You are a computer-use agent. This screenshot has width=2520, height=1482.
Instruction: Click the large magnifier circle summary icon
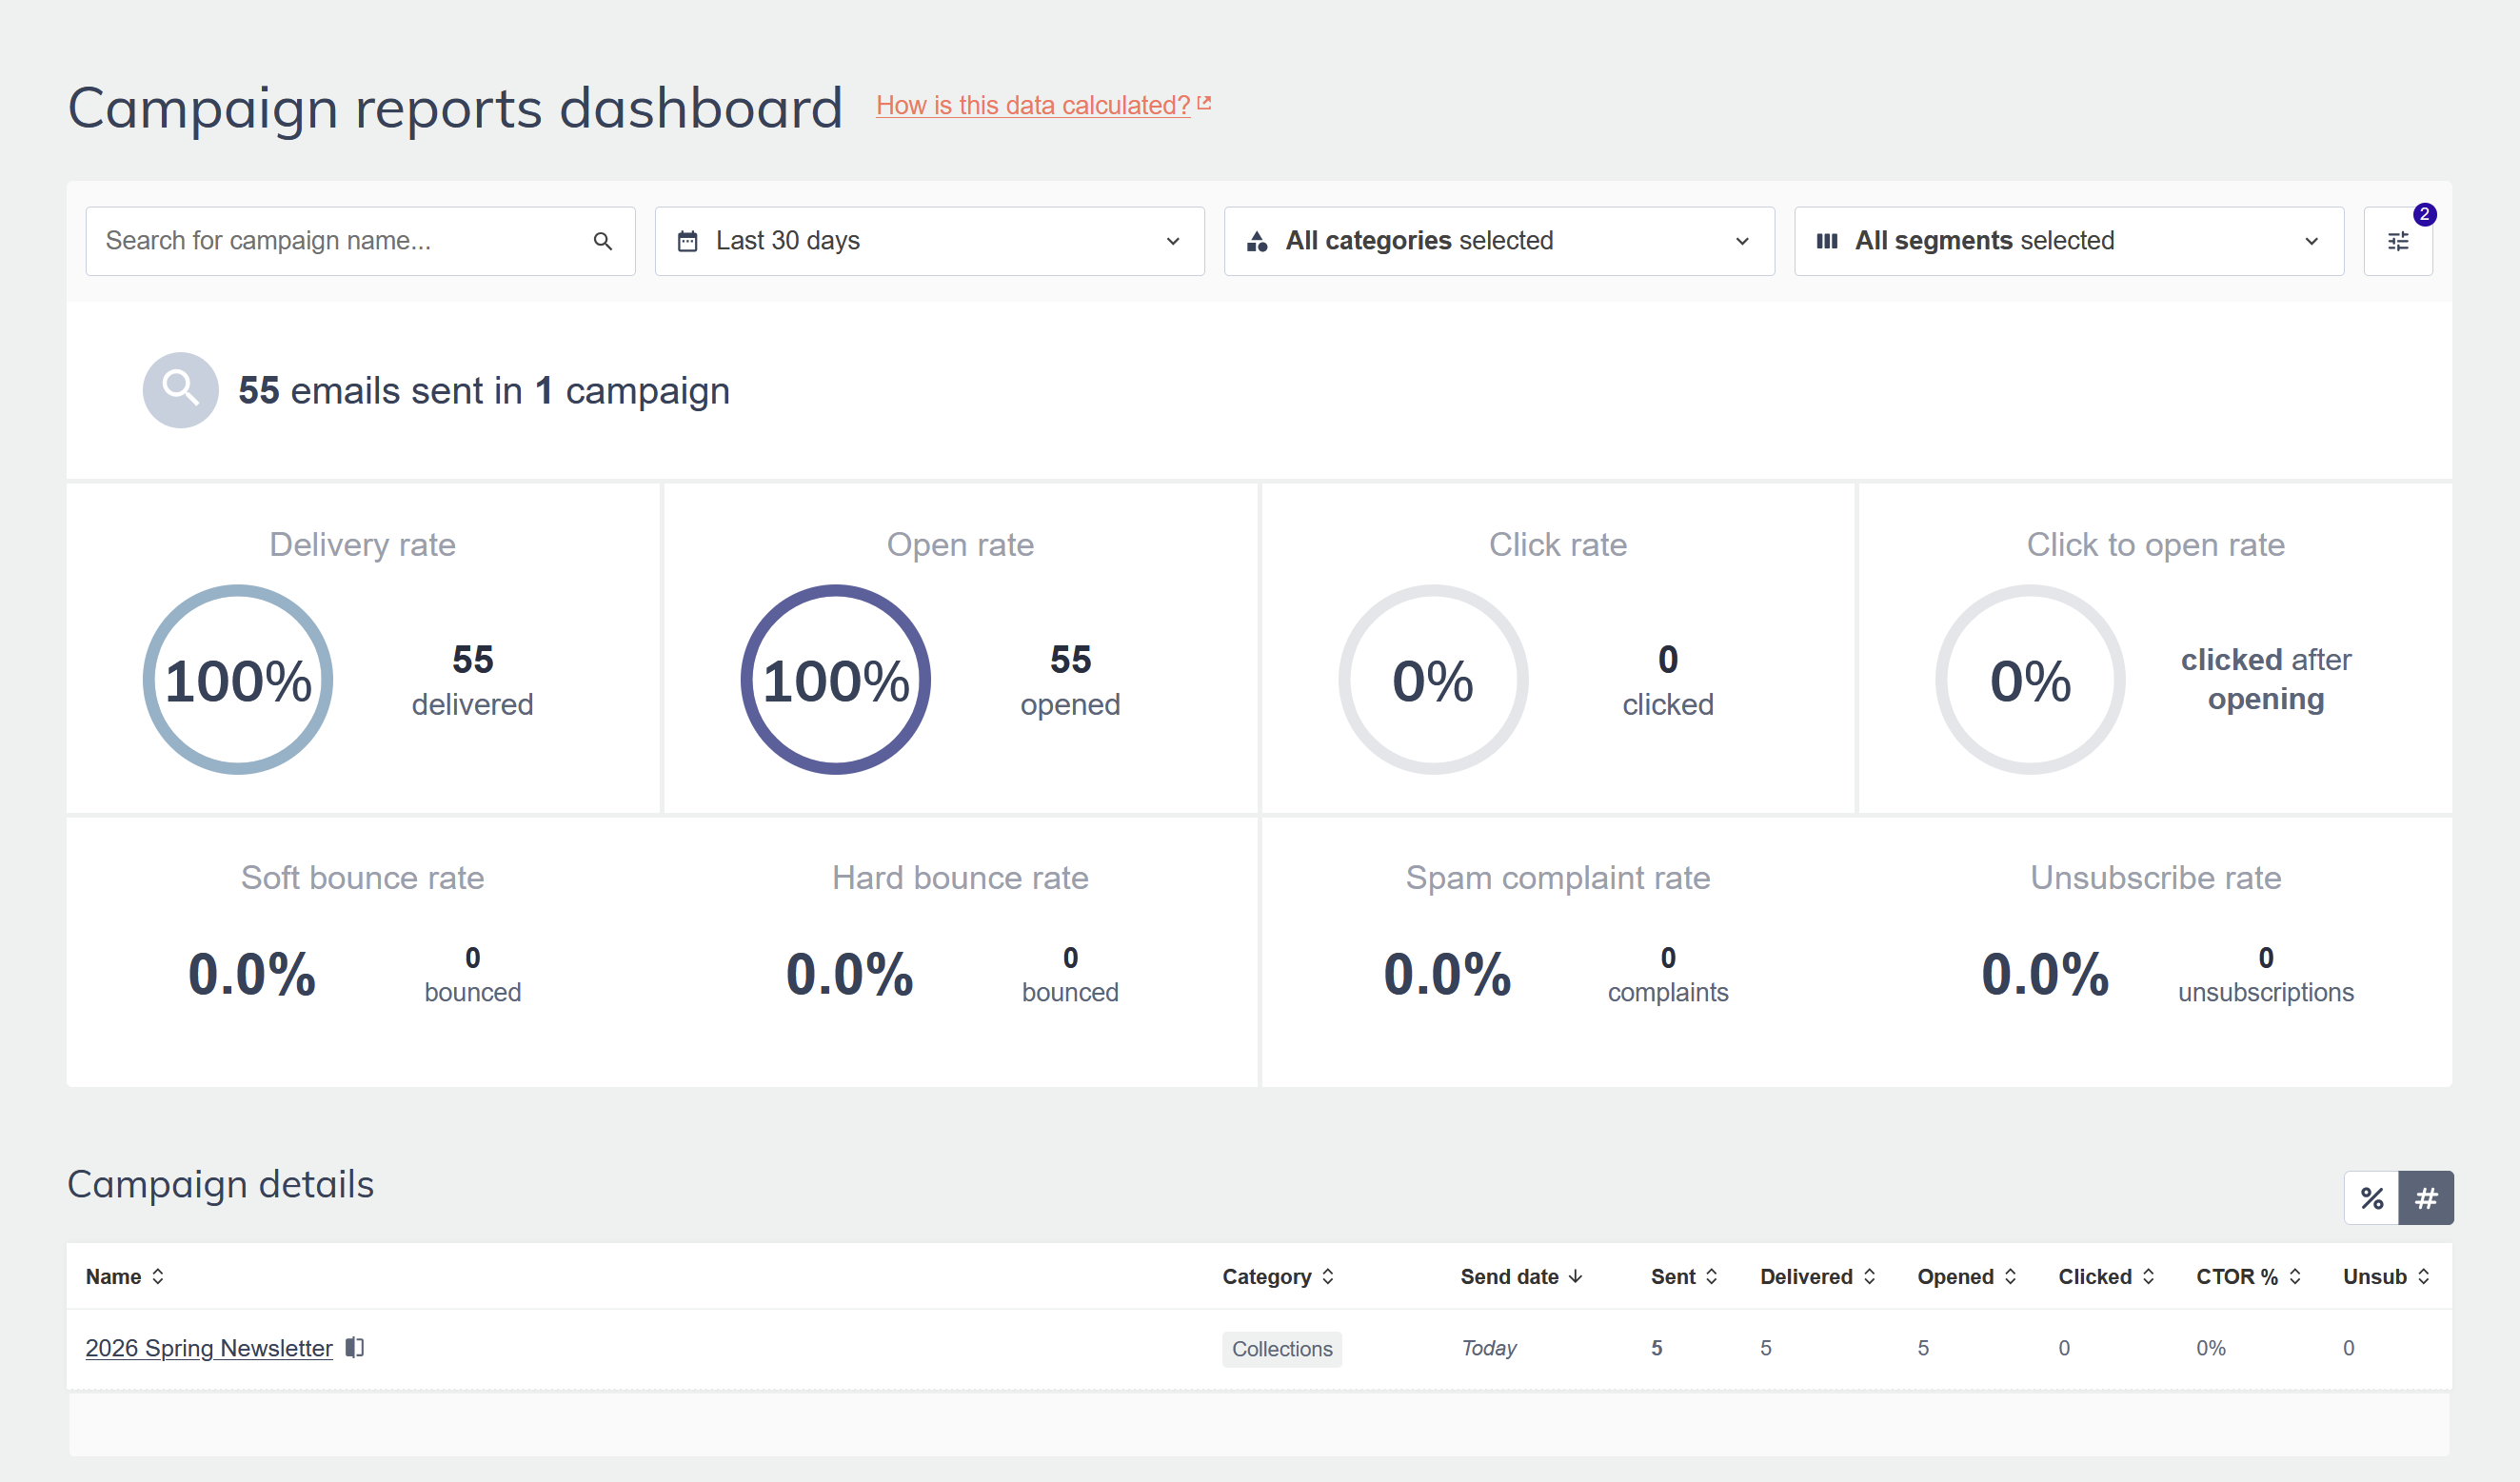pyautogui.click(x=180, y=390)
